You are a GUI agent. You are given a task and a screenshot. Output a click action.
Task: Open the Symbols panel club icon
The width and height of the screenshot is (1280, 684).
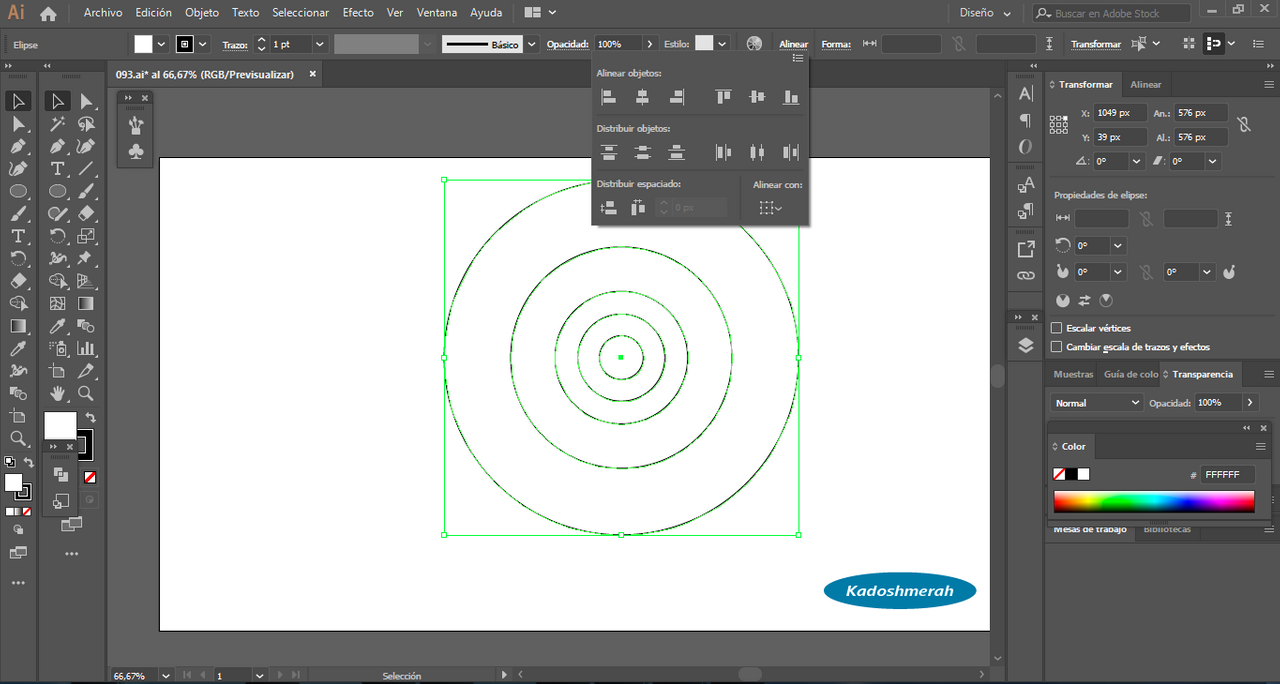[136, 151]
